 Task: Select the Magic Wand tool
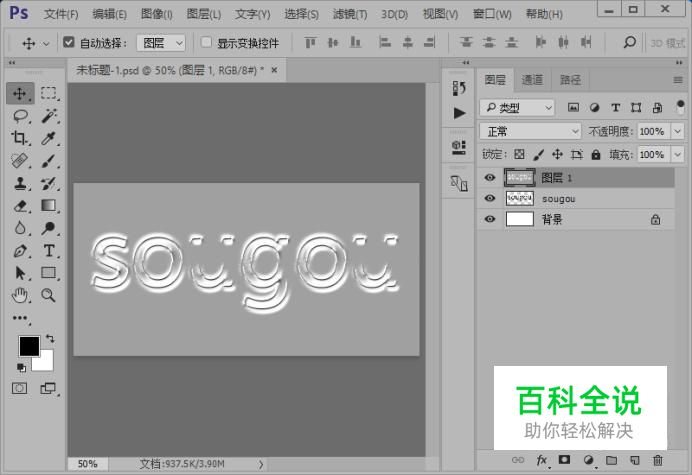click(x=49, y=116)
